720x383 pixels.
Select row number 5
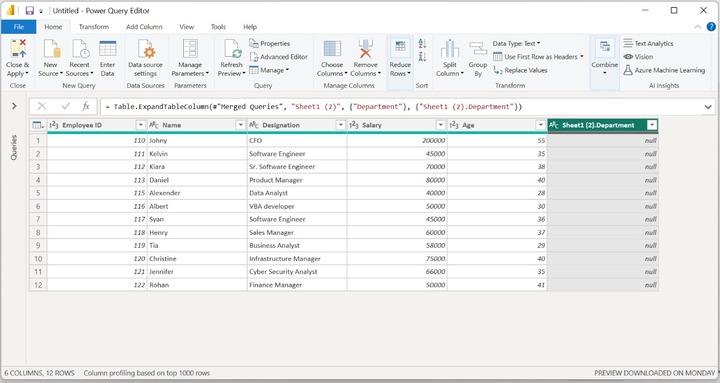click(38, 193)
